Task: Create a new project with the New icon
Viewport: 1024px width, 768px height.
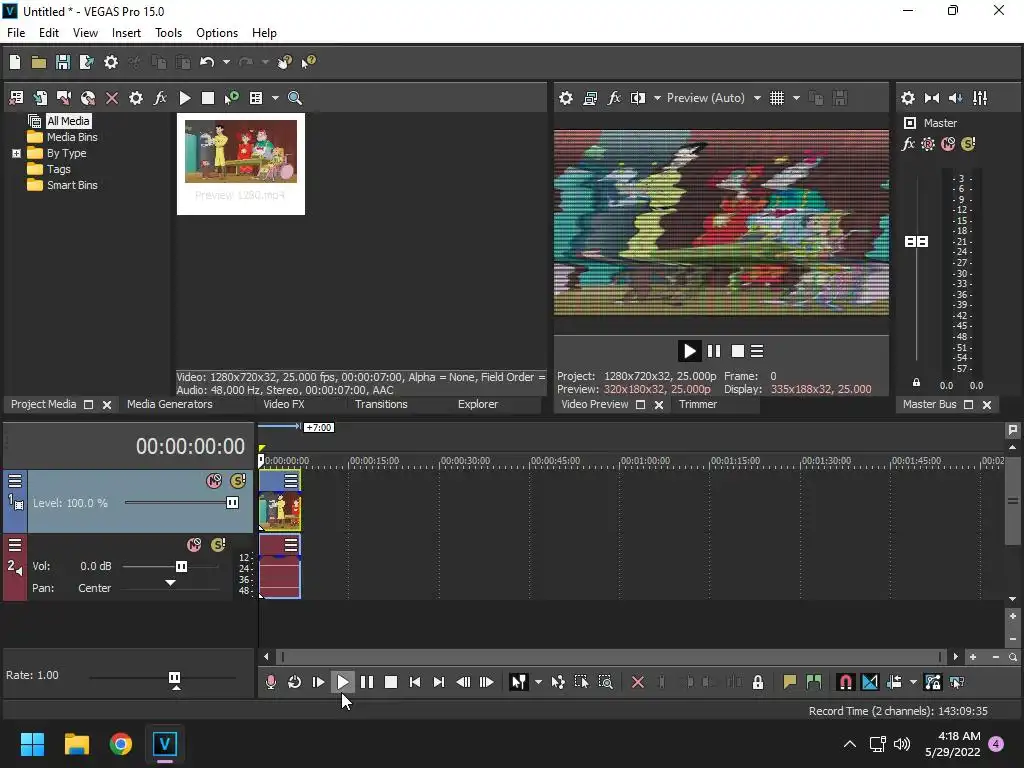Action: [x=15, y=62]
